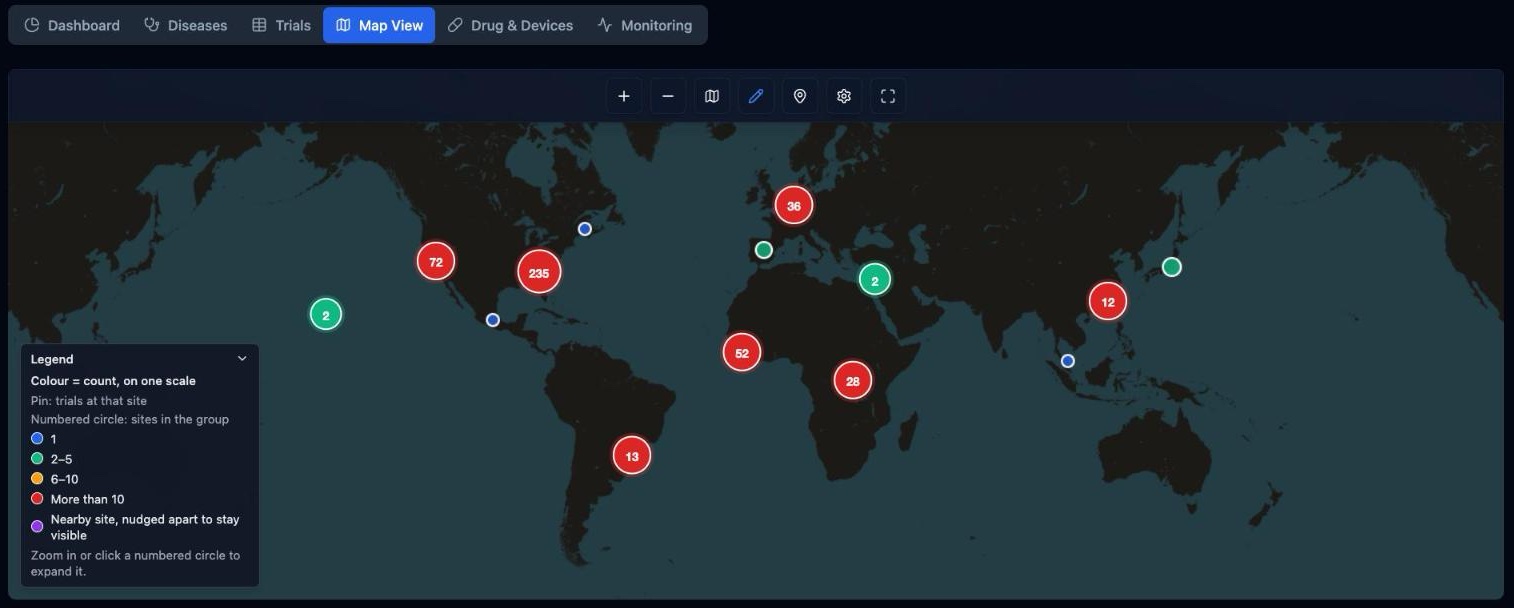Click the blue pin in Southeast Asia
Viewport: 1514px width, 608px height.
1068,361
